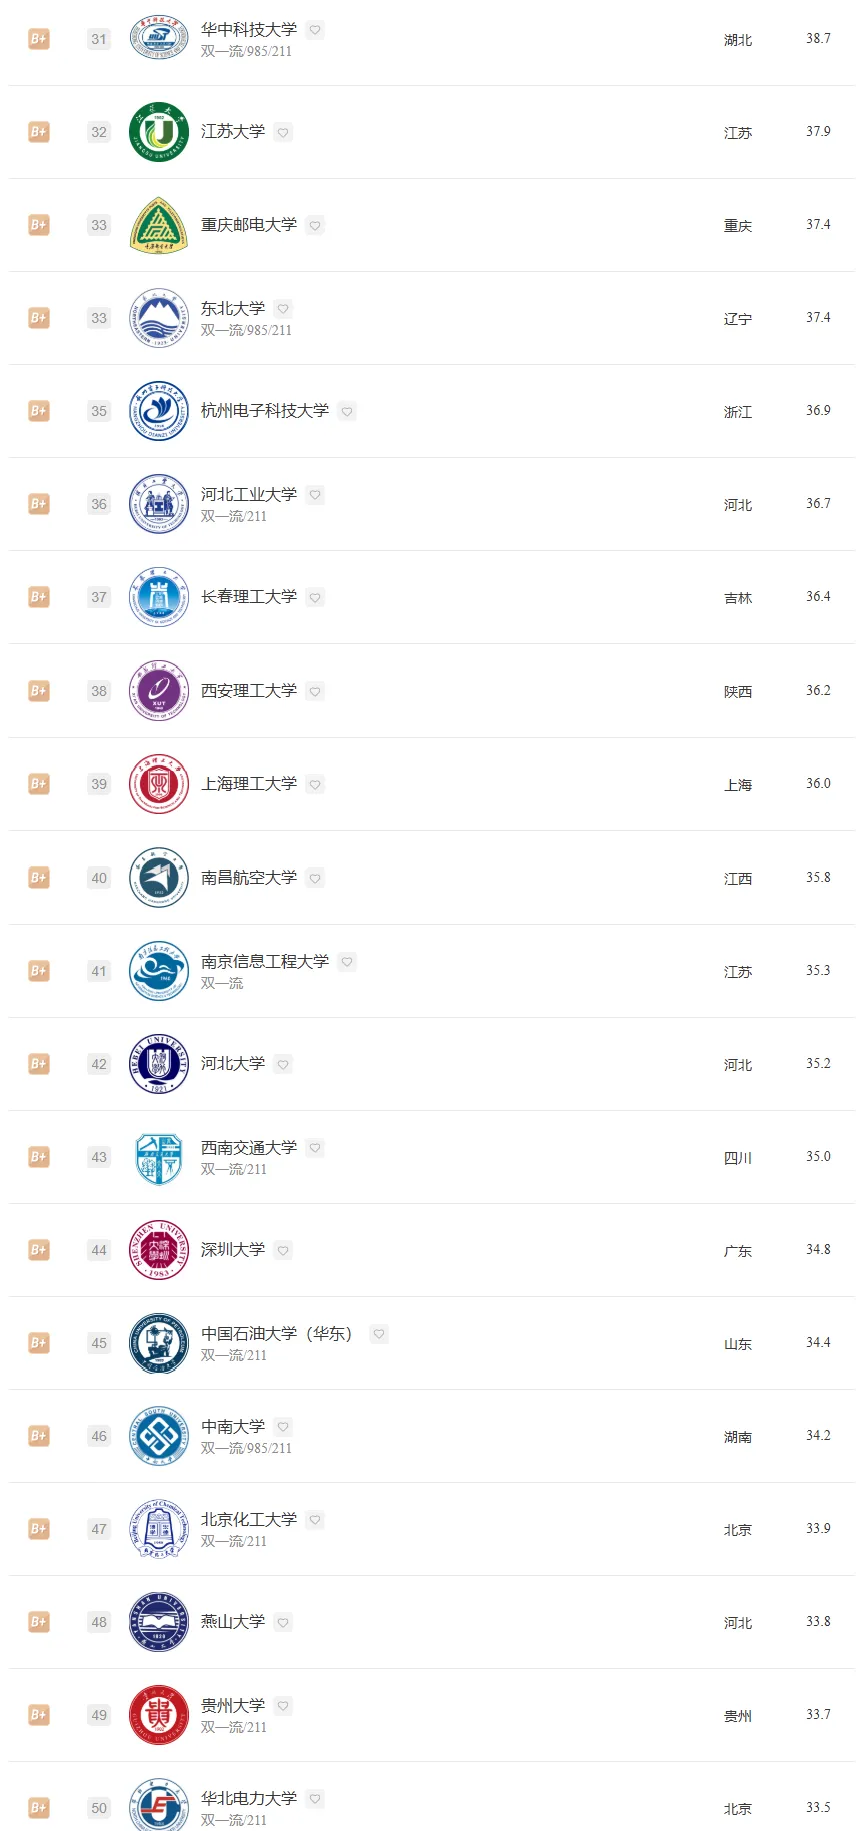The width and height of the screenshot is (868, 1831).
Task: Click the 重庆邮电大学 triangular emblem
Action: (x=159, y=225)
